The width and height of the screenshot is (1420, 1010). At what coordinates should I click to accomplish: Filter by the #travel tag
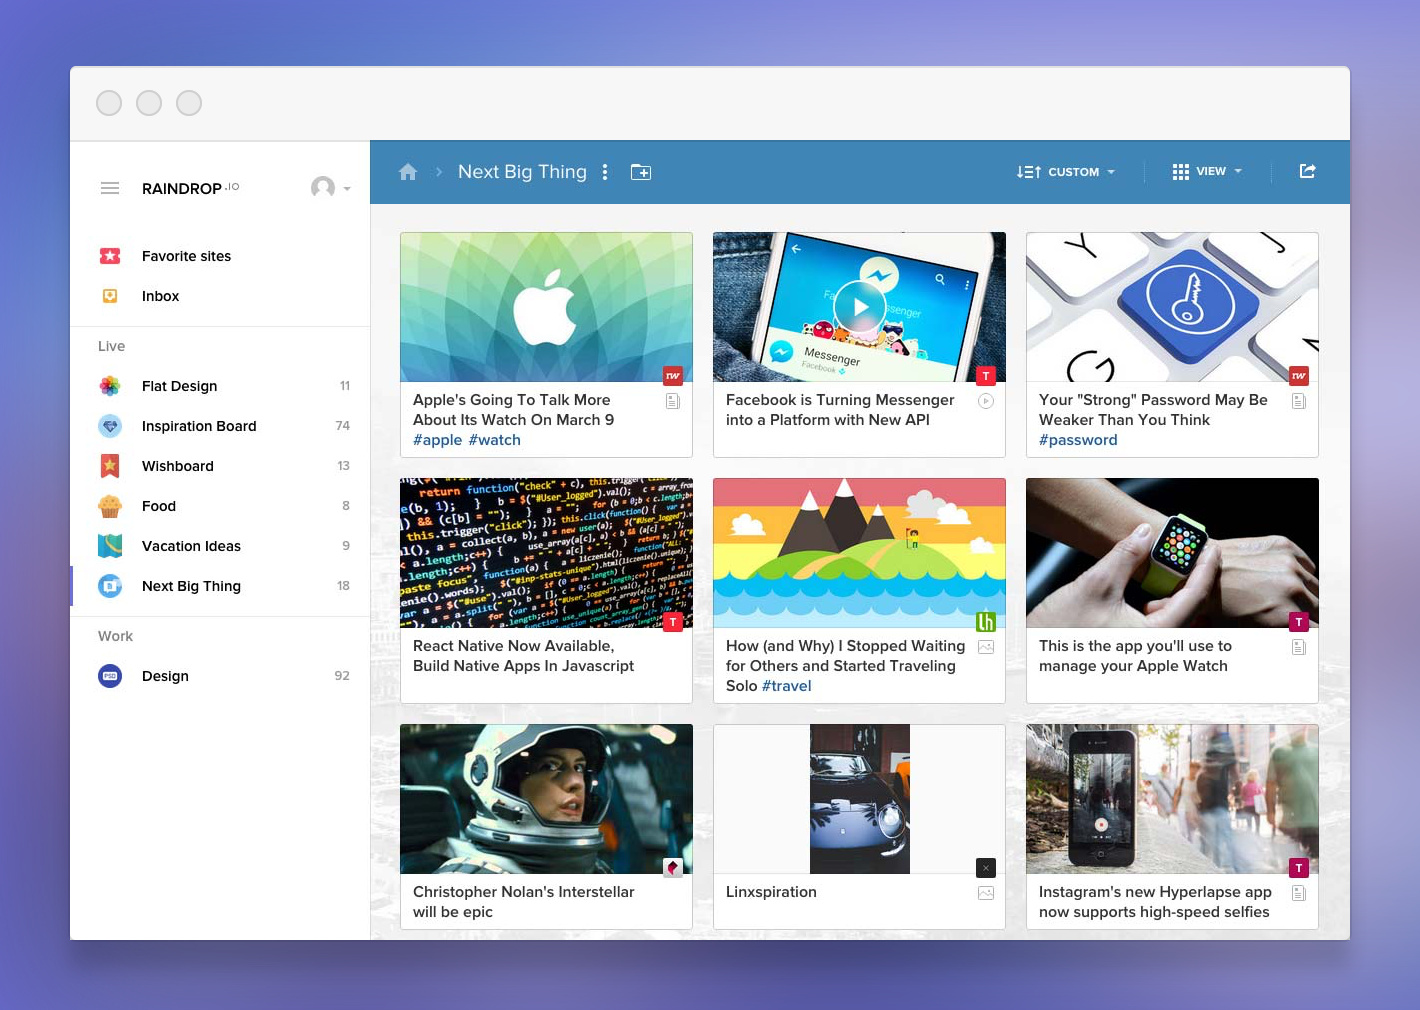click(786, 686)
